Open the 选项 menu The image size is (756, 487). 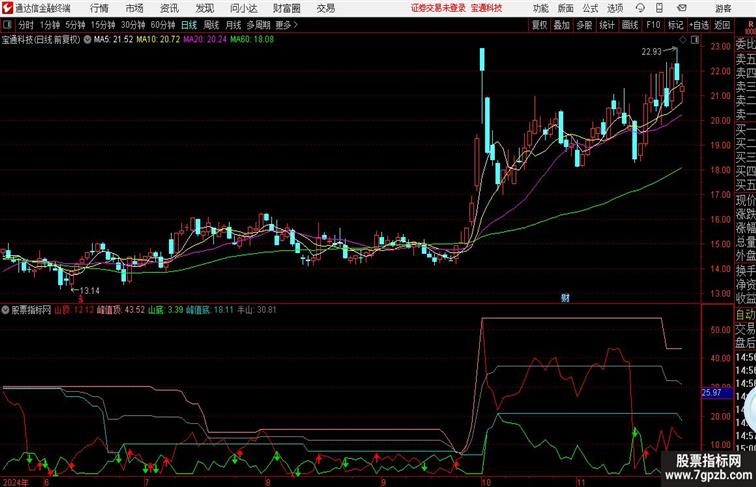click(615, 8)
